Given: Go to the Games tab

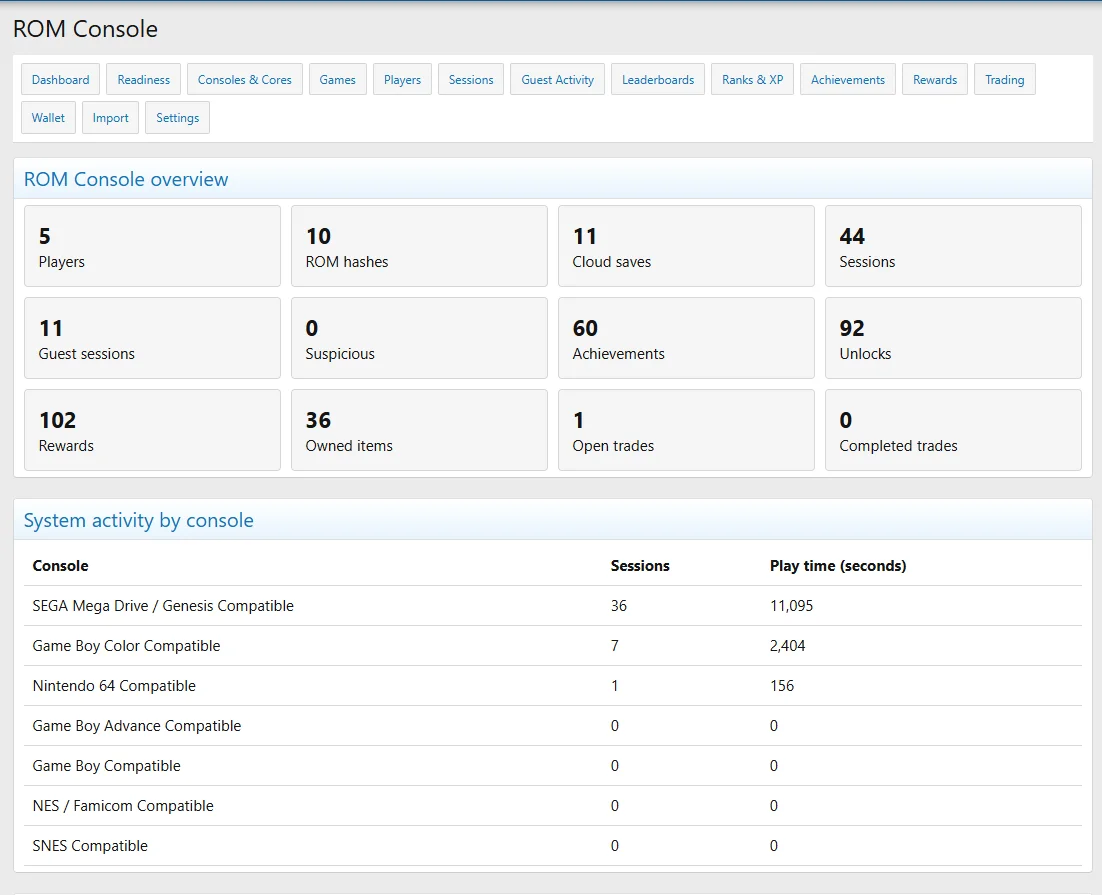Looking at the screenshot, I should pos(337,79).
